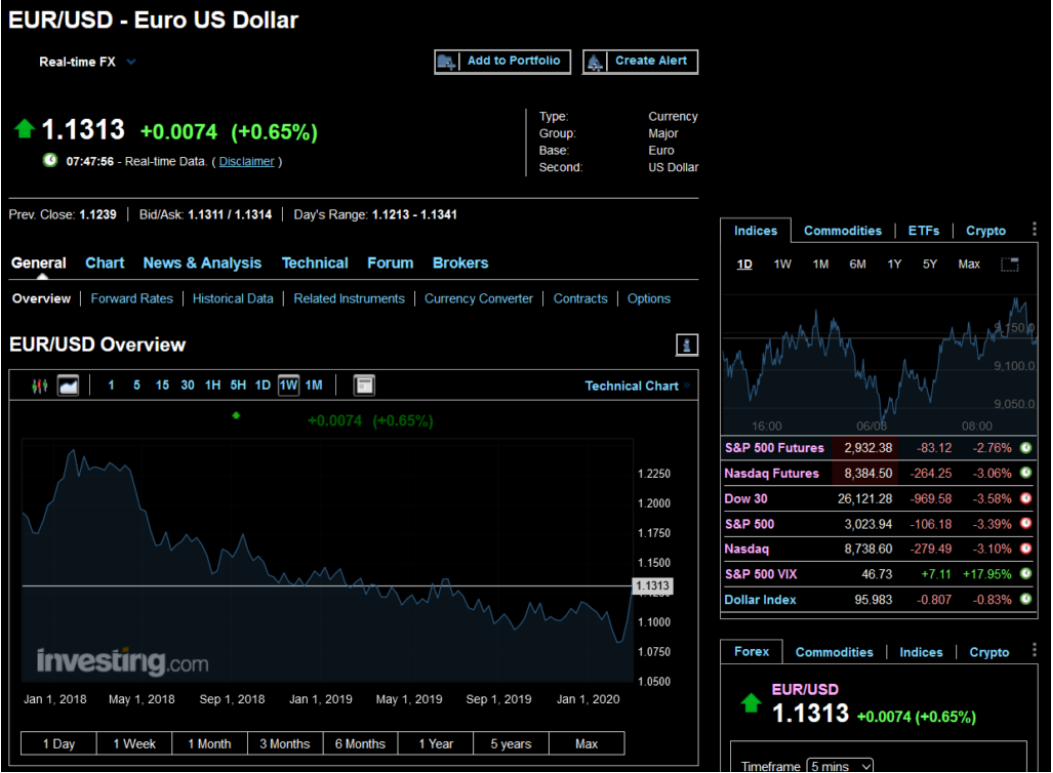Open the S&P 500 Futures quote
Viewport: 1053px width, 773px height.
click(774, 448)
